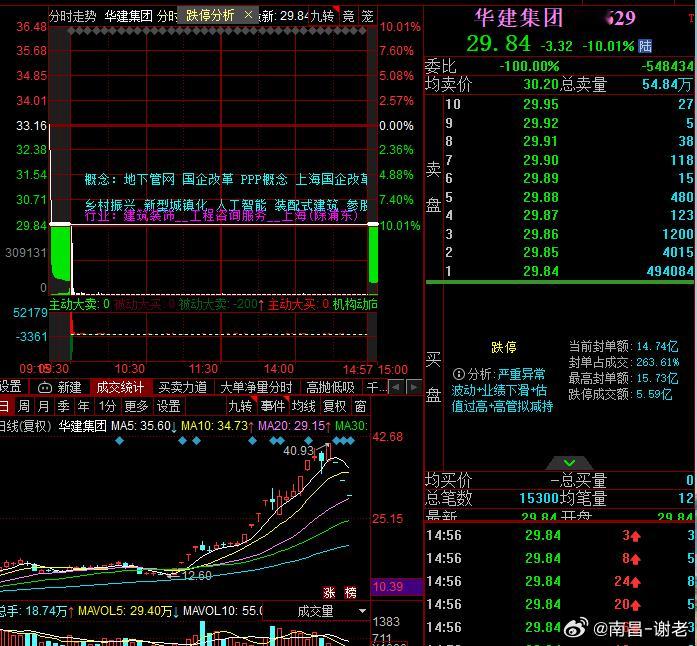Click the MA20: 29.15 indicator label
This screenshot has width=697, height=646.
coord(292,426)
